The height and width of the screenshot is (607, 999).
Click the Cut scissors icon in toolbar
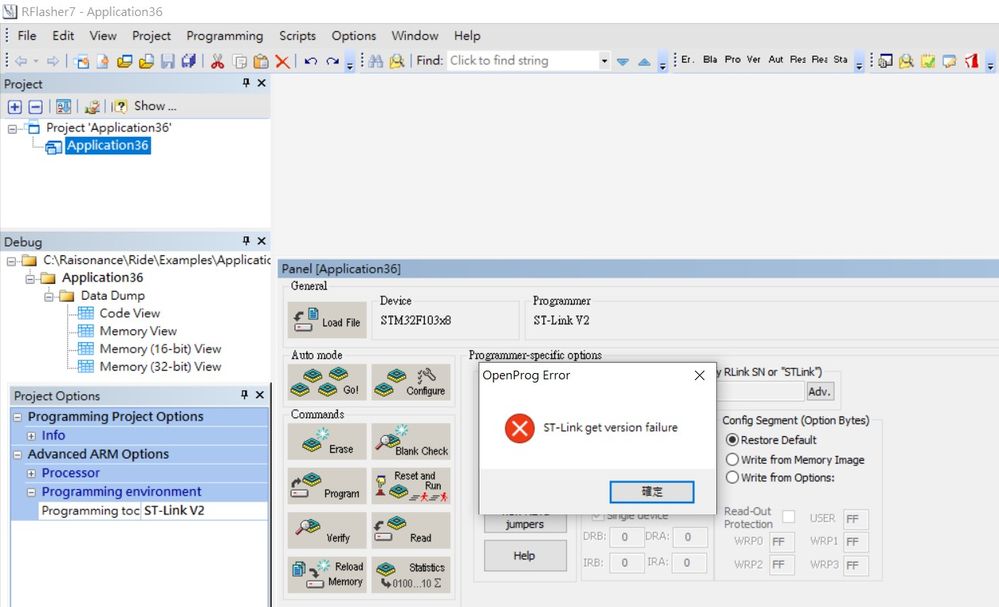tap(217, 61)
